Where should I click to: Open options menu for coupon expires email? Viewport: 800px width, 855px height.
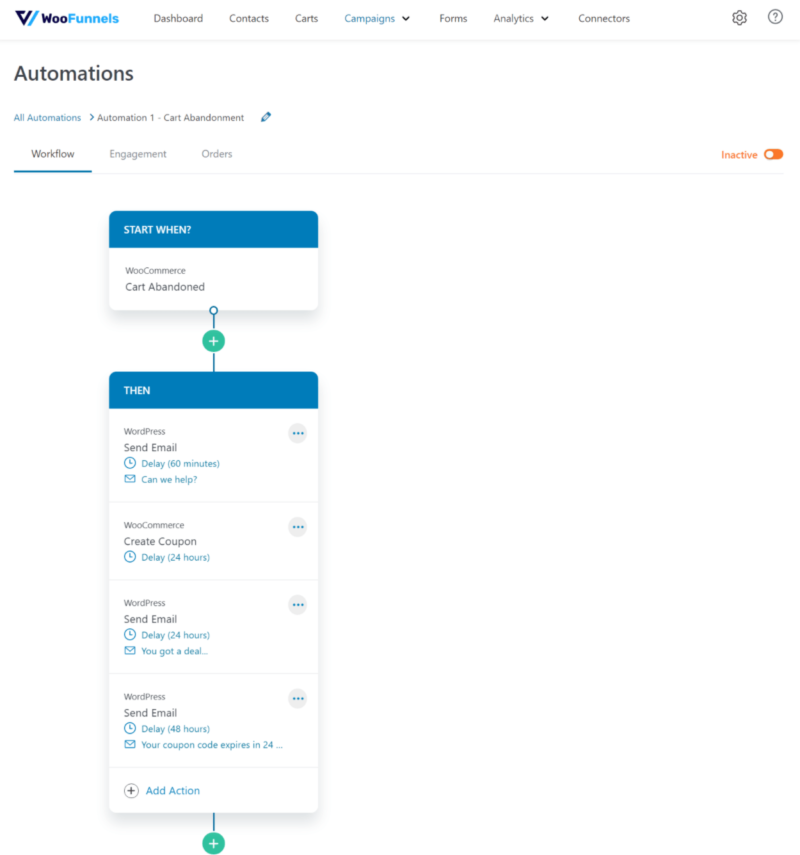point(298,699)
